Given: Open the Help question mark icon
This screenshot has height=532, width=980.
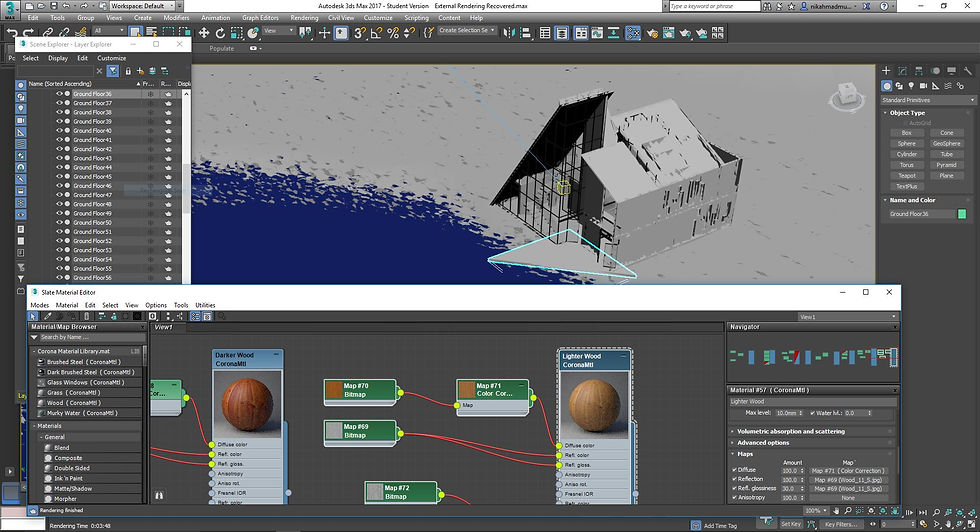Looking at the screenshot, I should 884,6.
